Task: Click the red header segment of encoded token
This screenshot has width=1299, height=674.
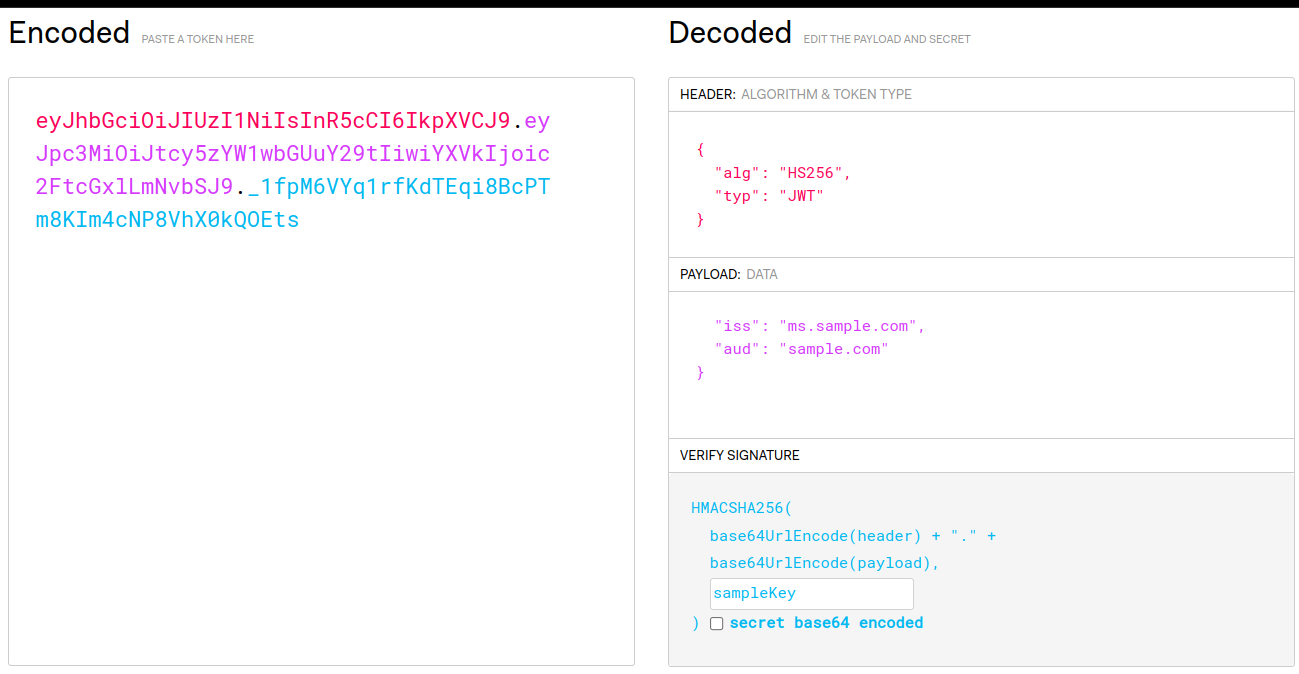Action: tap(273, 122)
